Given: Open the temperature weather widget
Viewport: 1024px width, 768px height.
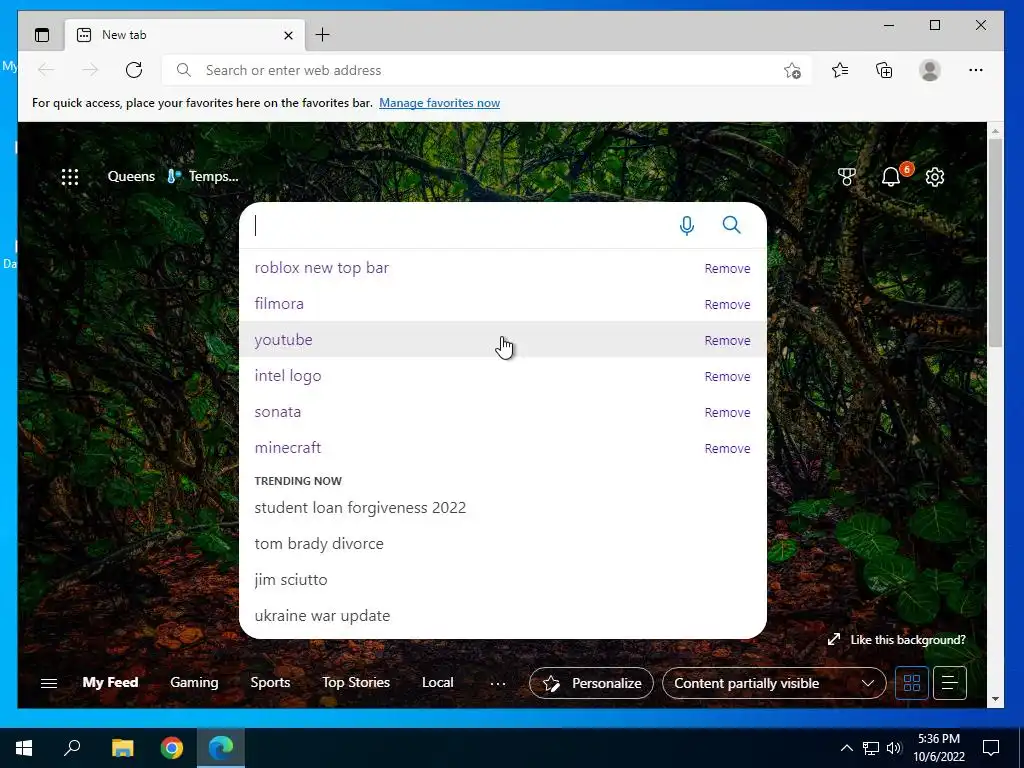Looking at the screenshot, I should tap(203, 176).
